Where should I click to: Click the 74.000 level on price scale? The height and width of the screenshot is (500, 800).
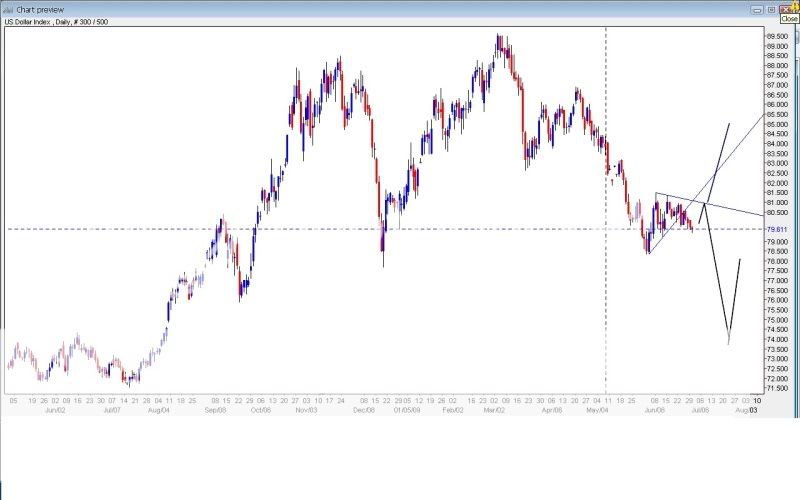(779, 340)
